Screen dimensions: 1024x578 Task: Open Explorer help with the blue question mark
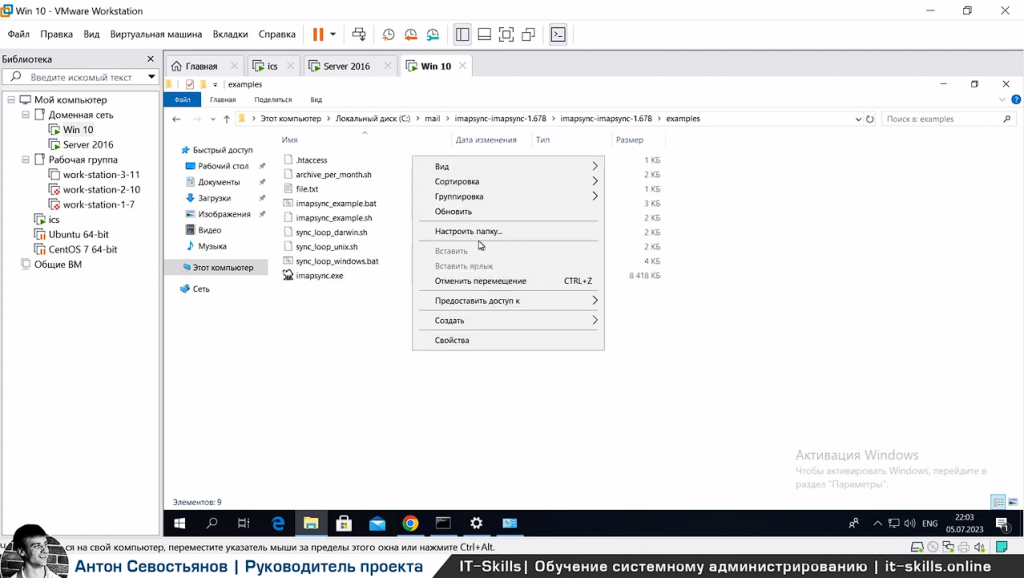pyautogui.click(x=1016, y=100)
